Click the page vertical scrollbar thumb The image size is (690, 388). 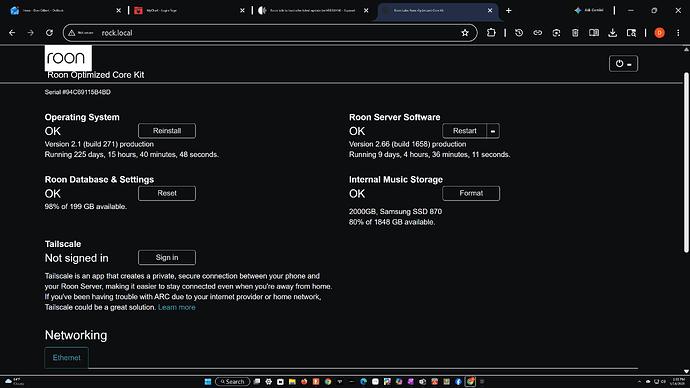tap(686, 162)
